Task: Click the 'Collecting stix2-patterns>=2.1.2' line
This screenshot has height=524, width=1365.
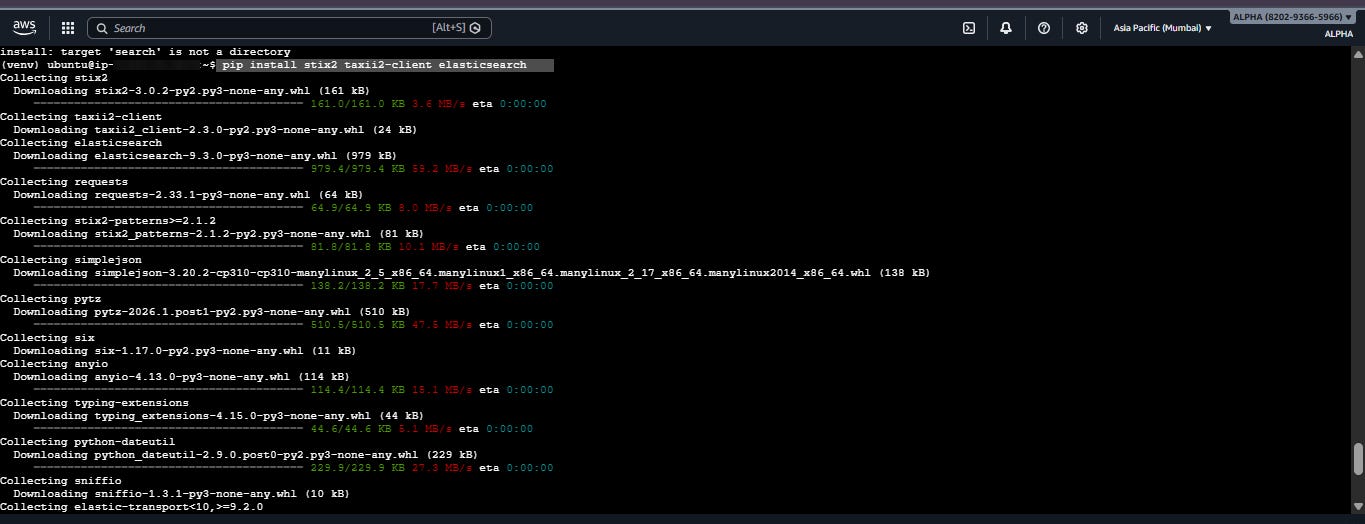Action: 108,221
